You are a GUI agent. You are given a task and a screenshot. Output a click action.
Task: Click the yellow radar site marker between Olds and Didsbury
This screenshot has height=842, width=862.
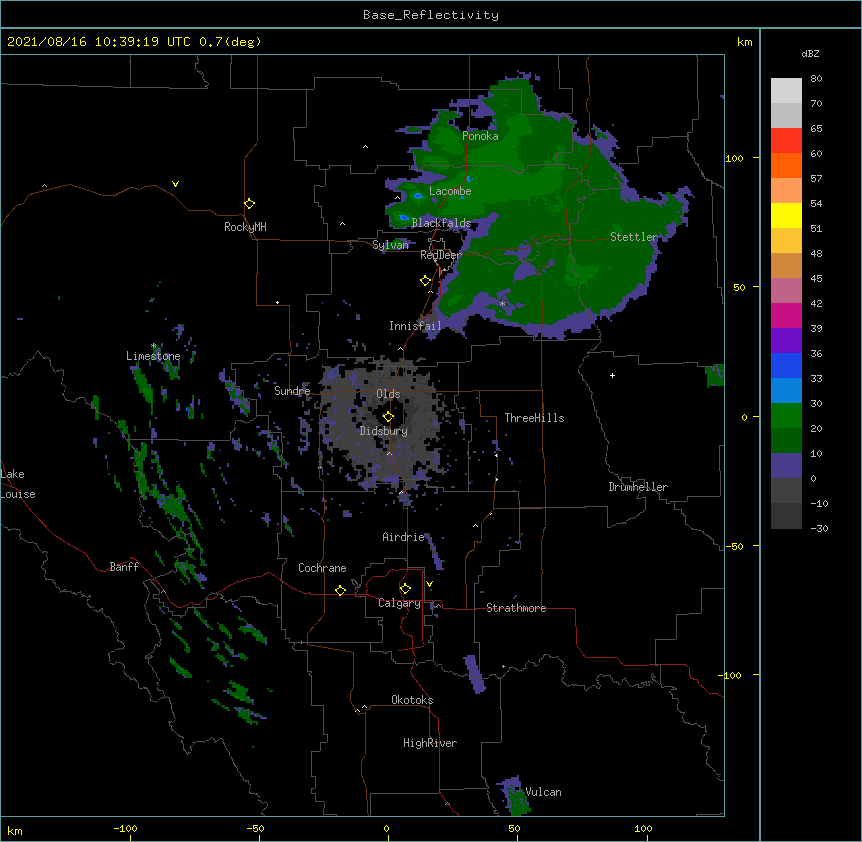389,416
